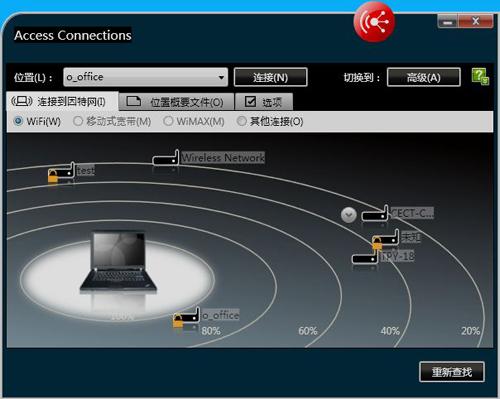Screen dimensions: 500x399
Task: Select the o_office secured router icon
Action: (186, 317)
